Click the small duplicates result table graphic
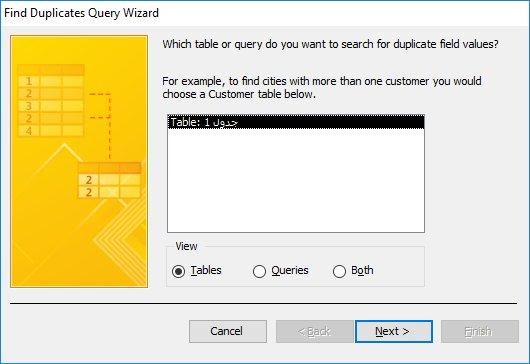This screenshot has width=530, height=364. (110, 180)
